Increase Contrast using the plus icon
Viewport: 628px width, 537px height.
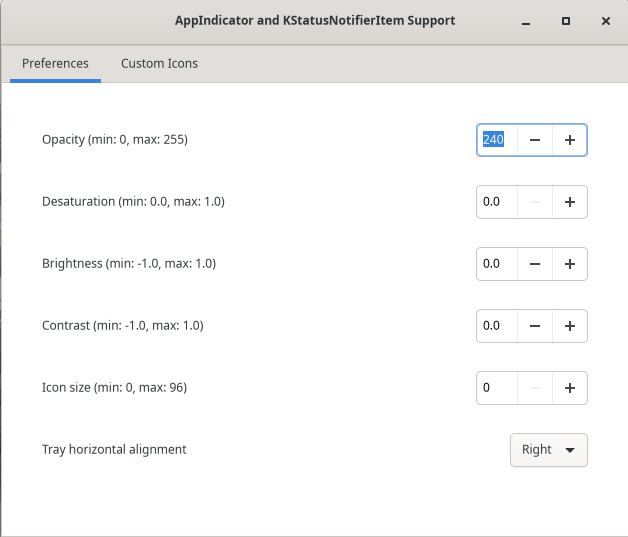pos(570,326)
